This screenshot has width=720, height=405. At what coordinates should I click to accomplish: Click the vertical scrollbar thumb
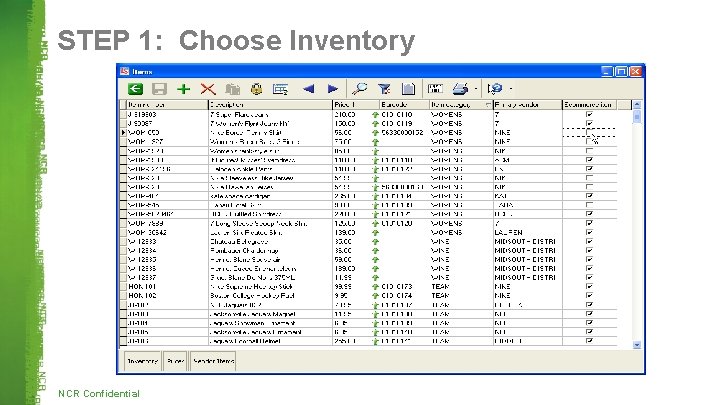(637, 116)
